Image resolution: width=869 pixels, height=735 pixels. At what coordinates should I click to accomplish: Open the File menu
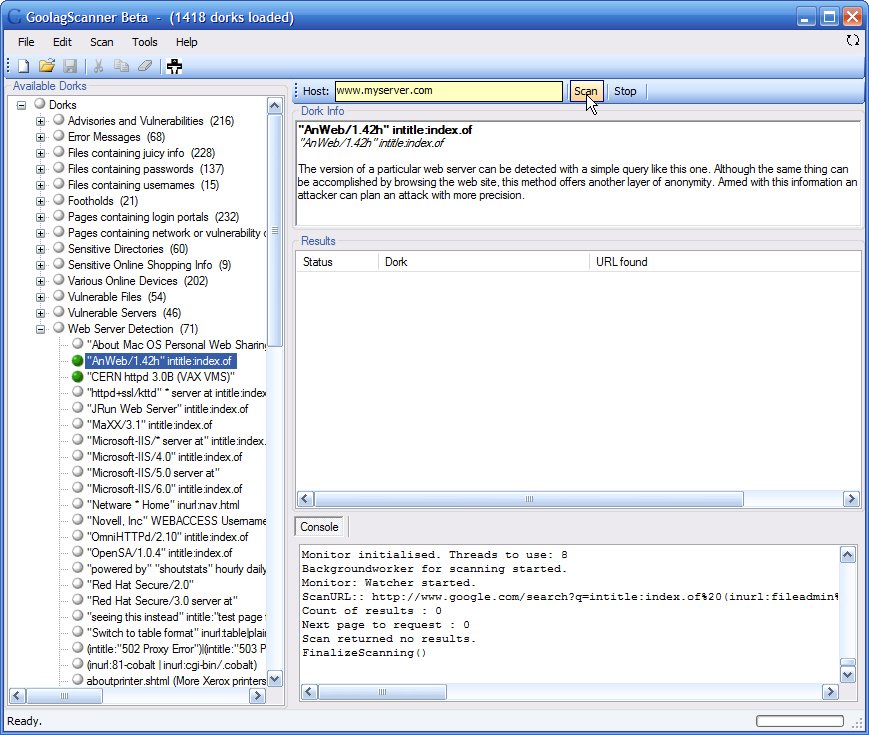click(26, 42)
